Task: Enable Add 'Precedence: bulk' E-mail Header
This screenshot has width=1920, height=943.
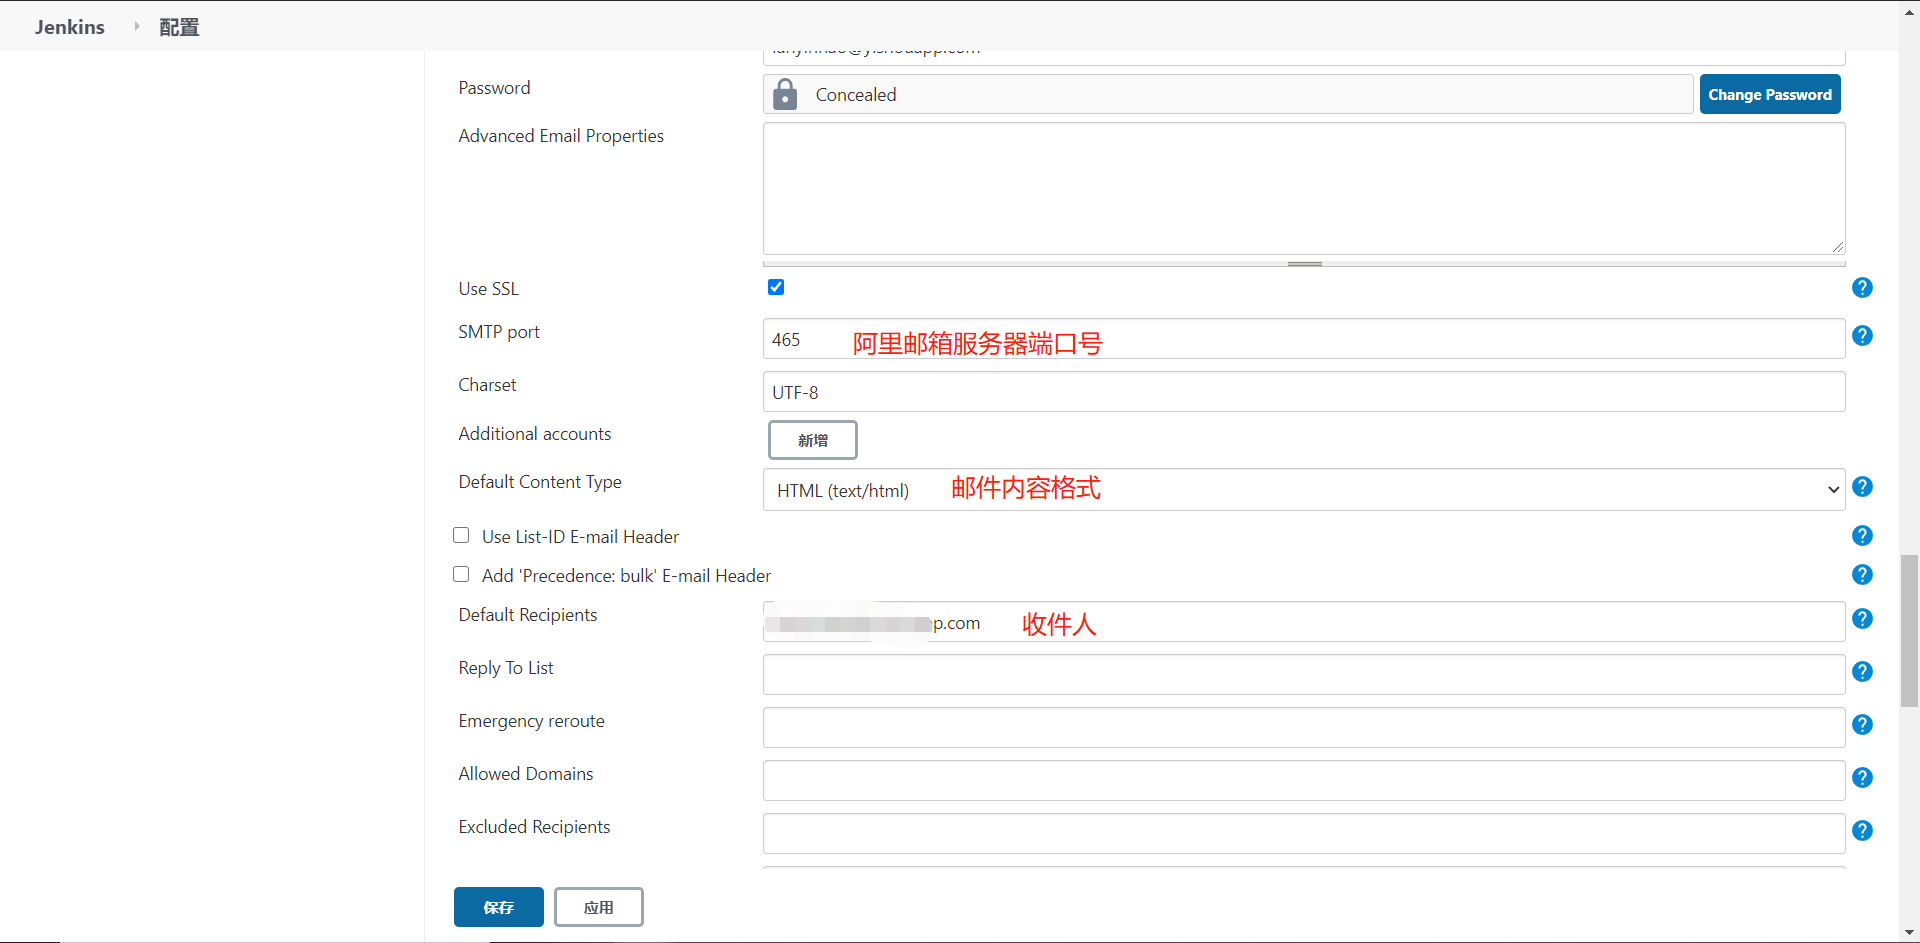Action: [x=461, y=574]
